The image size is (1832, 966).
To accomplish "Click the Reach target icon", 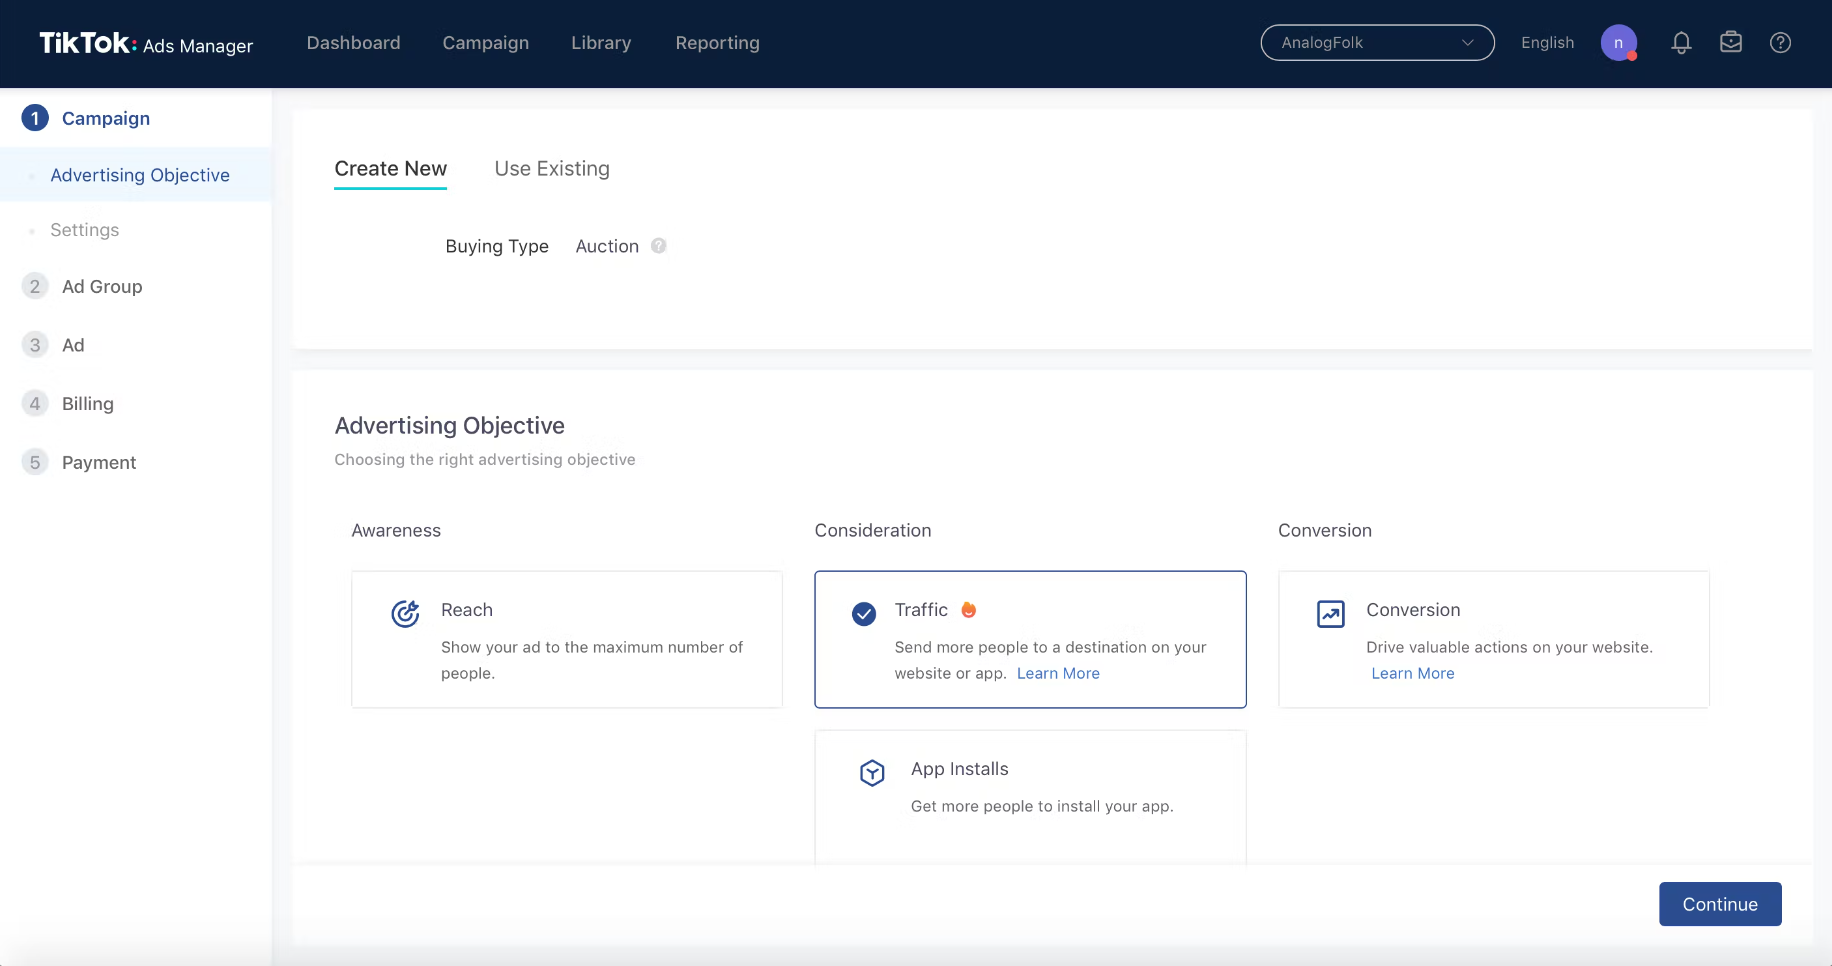I will click(x=405, y=613).
